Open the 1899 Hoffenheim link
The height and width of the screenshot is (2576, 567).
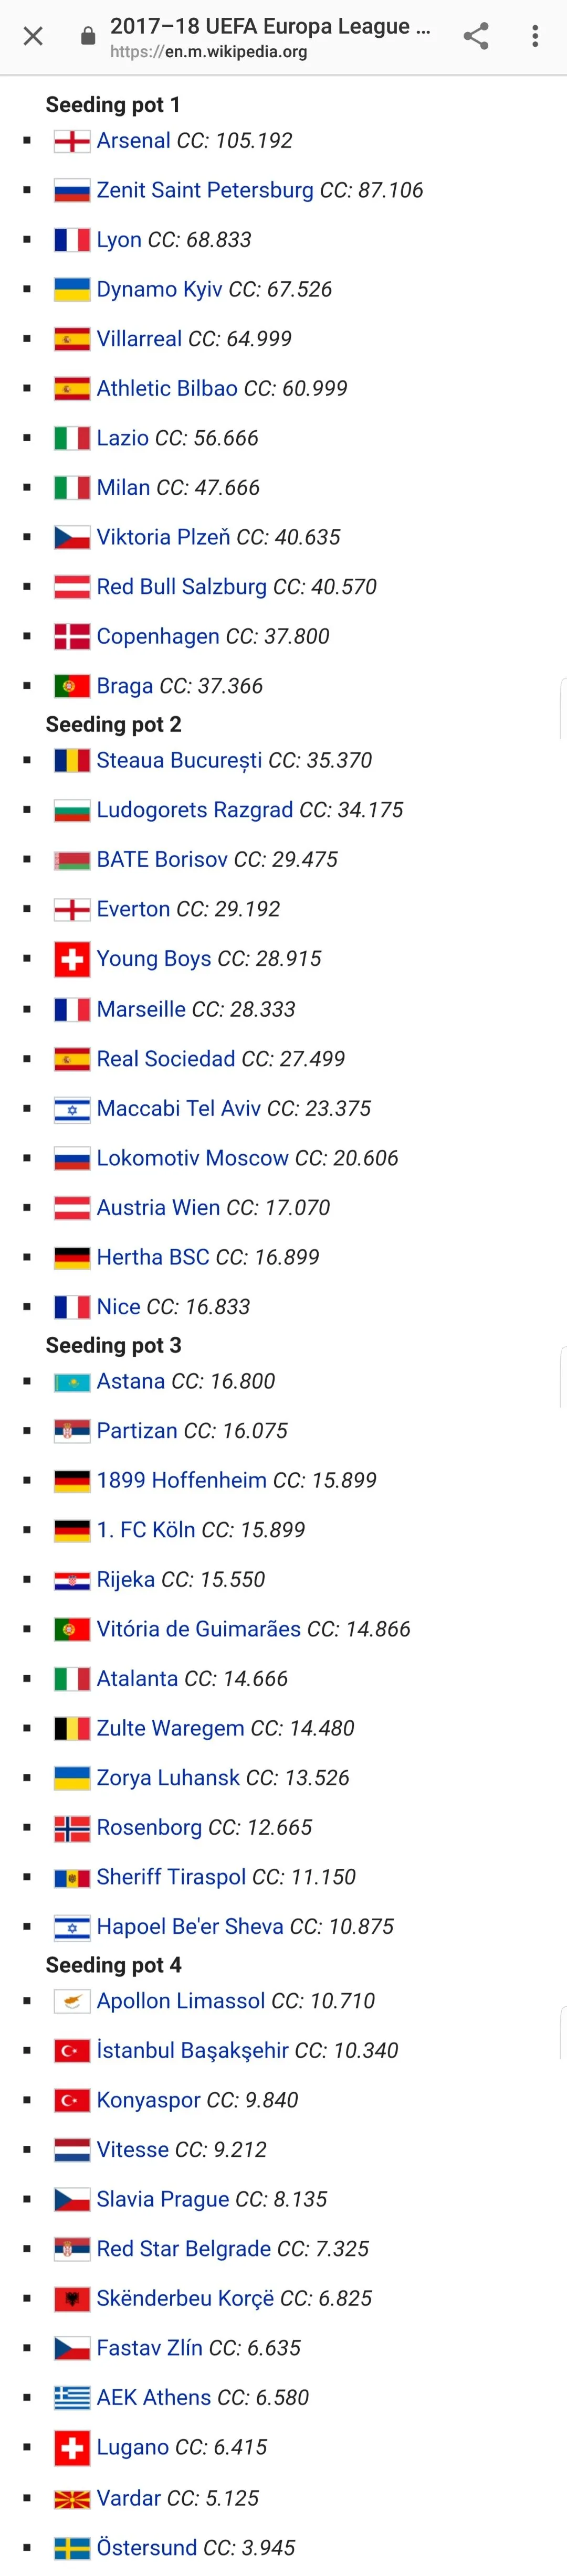pos(181,1480)
